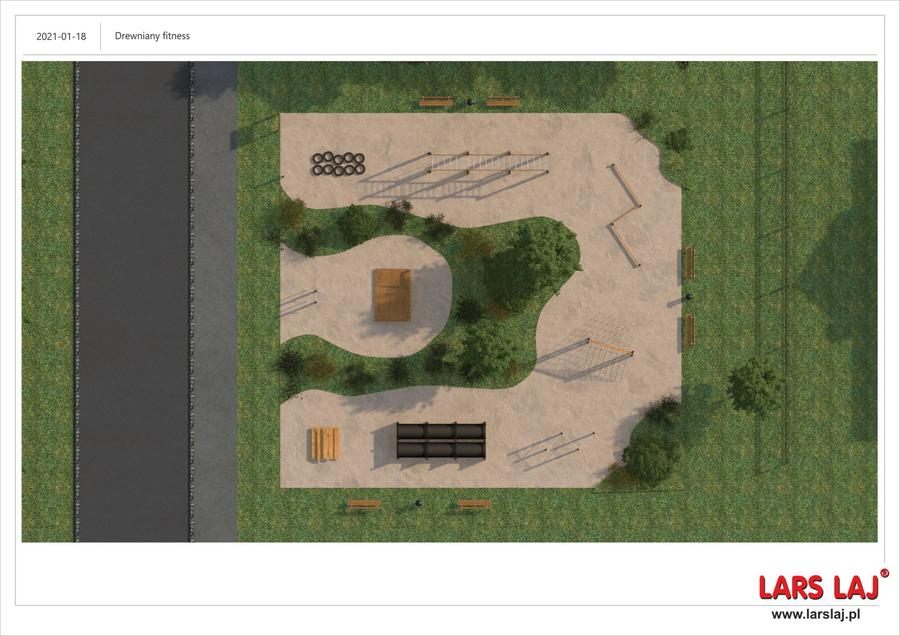The width and height of the screenshot is (900, 636).
Task: Click the top-left bench above the sand area
Action: point(436,101)
